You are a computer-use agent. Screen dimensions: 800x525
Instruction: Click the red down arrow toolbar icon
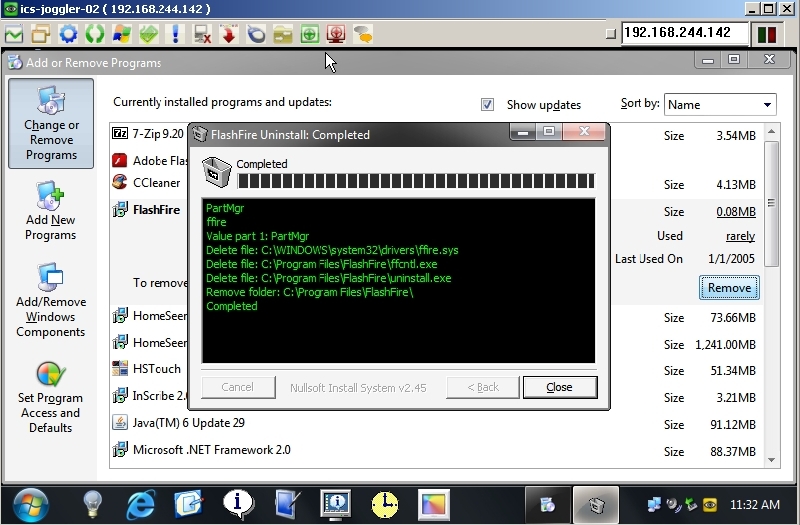coord(229,34)
